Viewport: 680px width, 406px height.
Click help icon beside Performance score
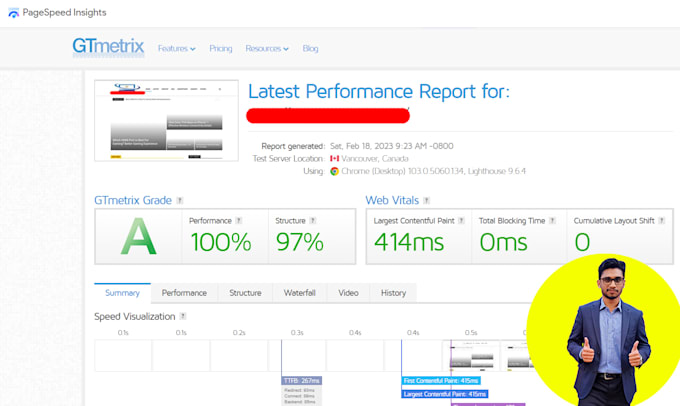pyautogui.click(x=239, y=221)
